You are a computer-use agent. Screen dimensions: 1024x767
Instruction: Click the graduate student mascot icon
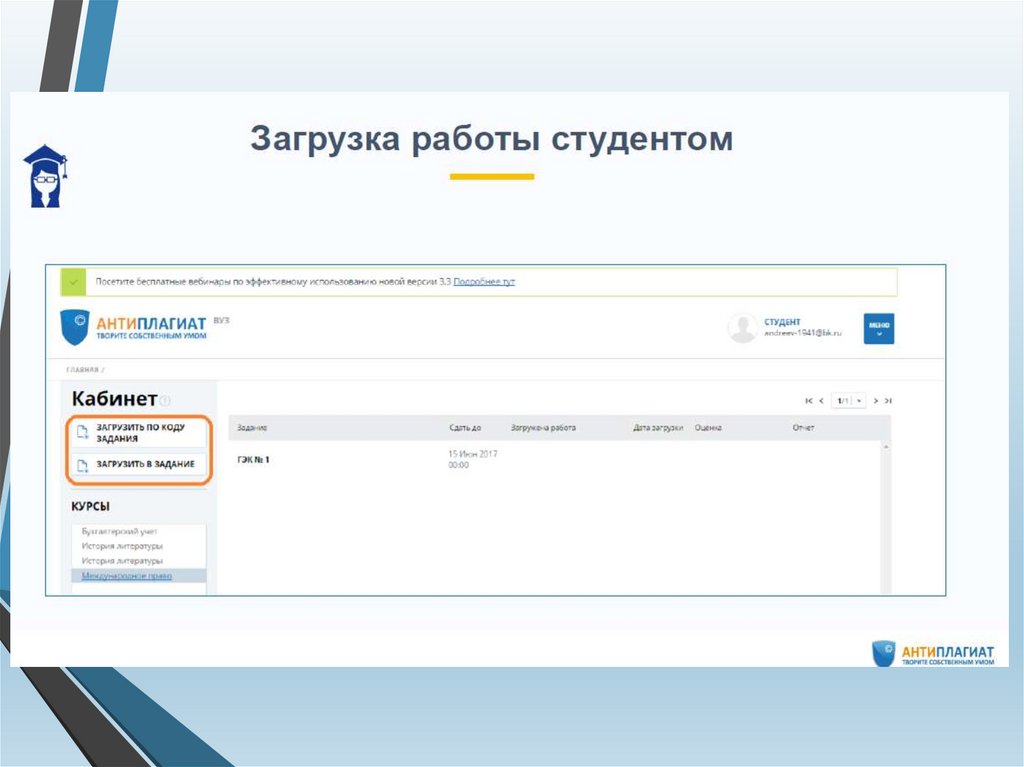pyautogui.click(x=45, y=176)
